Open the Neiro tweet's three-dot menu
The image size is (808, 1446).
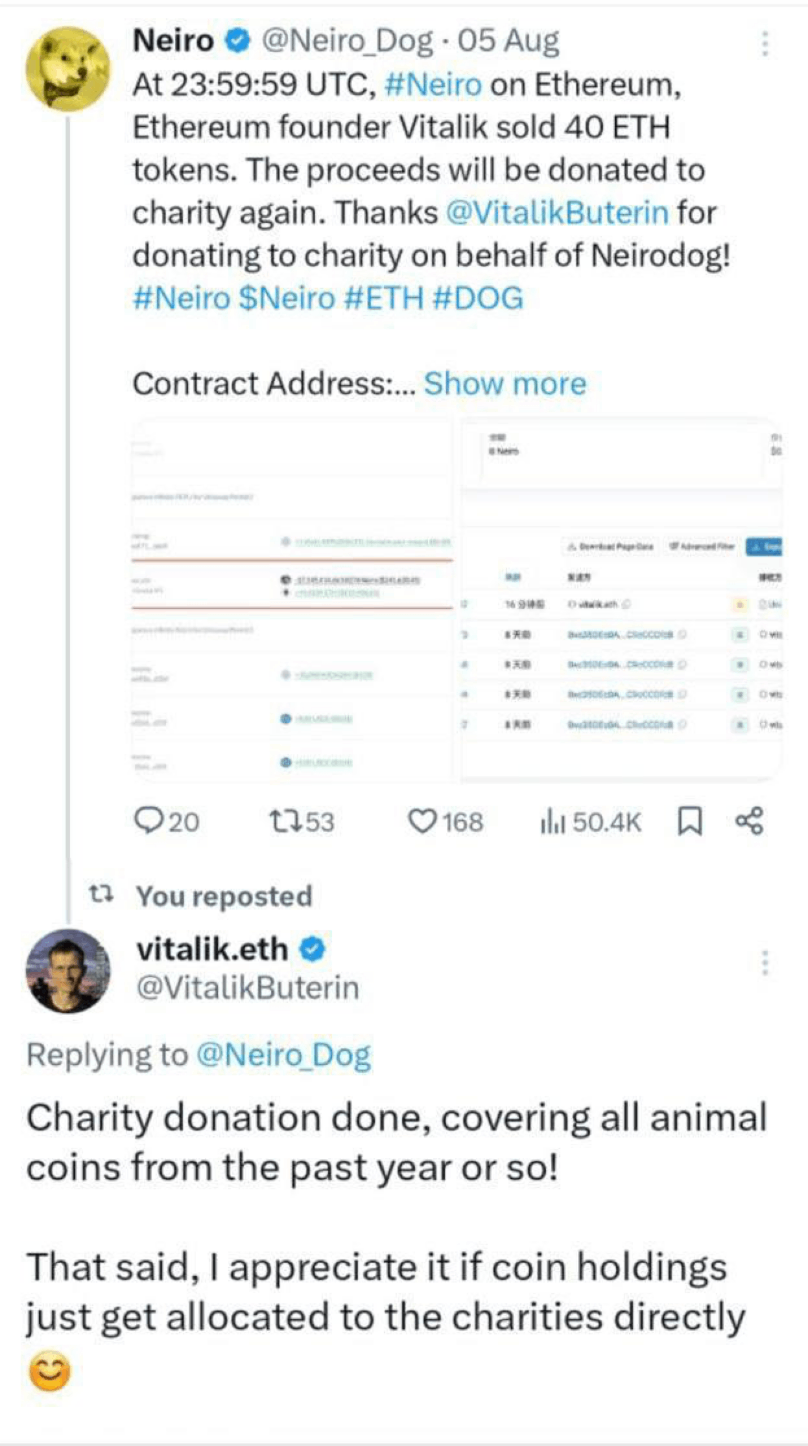[x=765, y=44]
